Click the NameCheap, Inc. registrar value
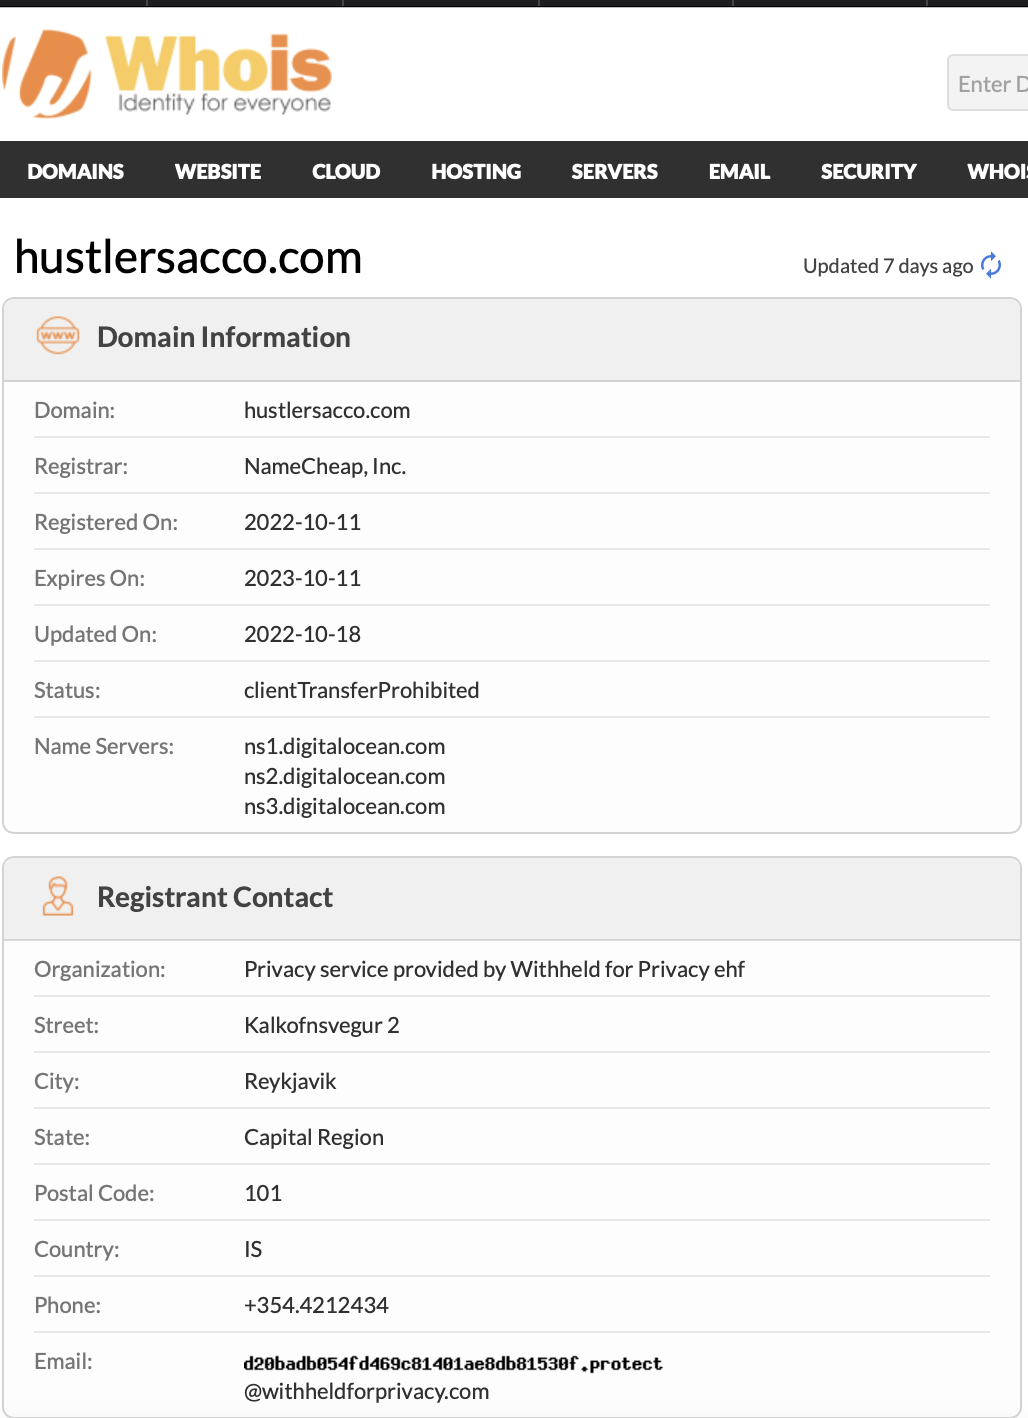The height and width of the screenshot is (1418, 1028). tap(325, 466)
